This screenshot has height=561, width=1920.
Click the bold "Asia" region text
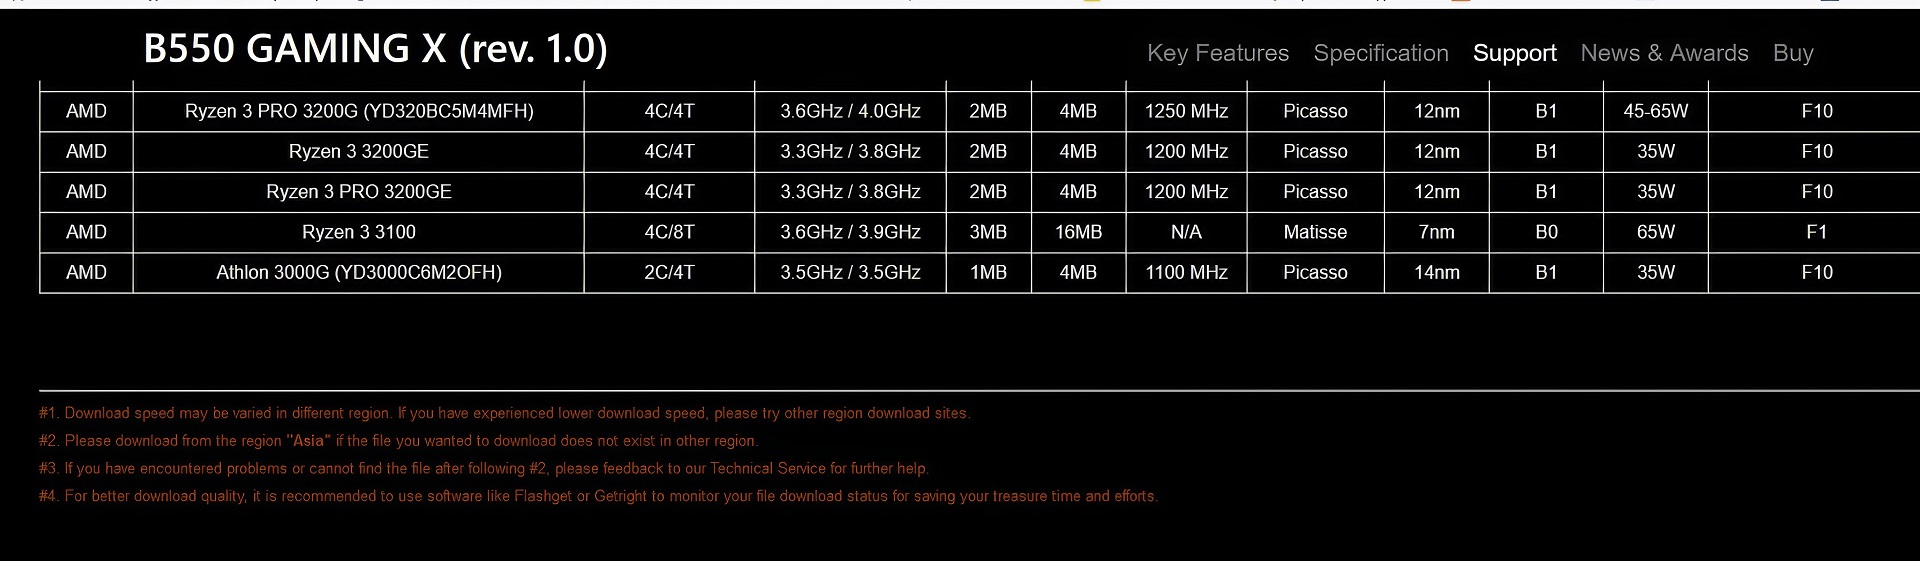[308, 441]
